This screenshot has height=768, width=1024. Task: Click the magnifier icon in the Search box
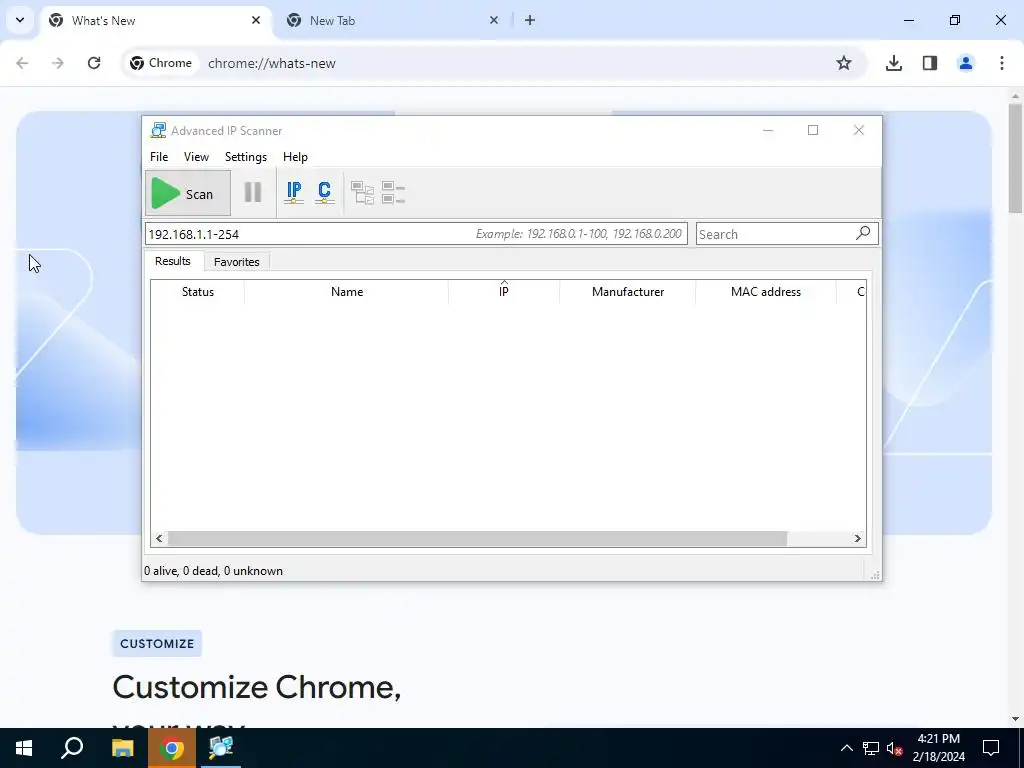[863, 232]
